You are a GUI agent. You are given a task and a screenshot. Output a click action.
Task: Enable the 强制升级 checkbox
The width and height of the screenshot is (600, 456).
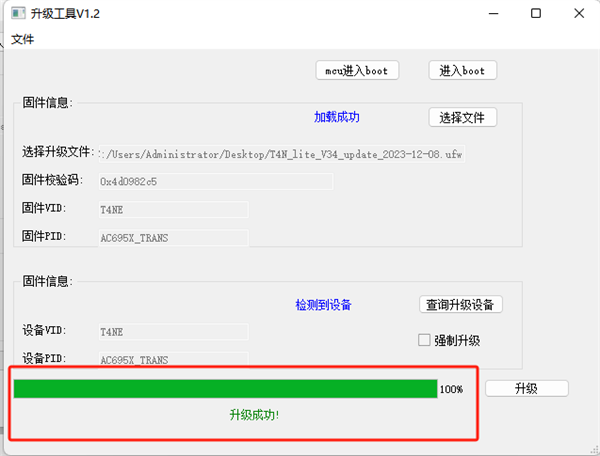point(424,340)
